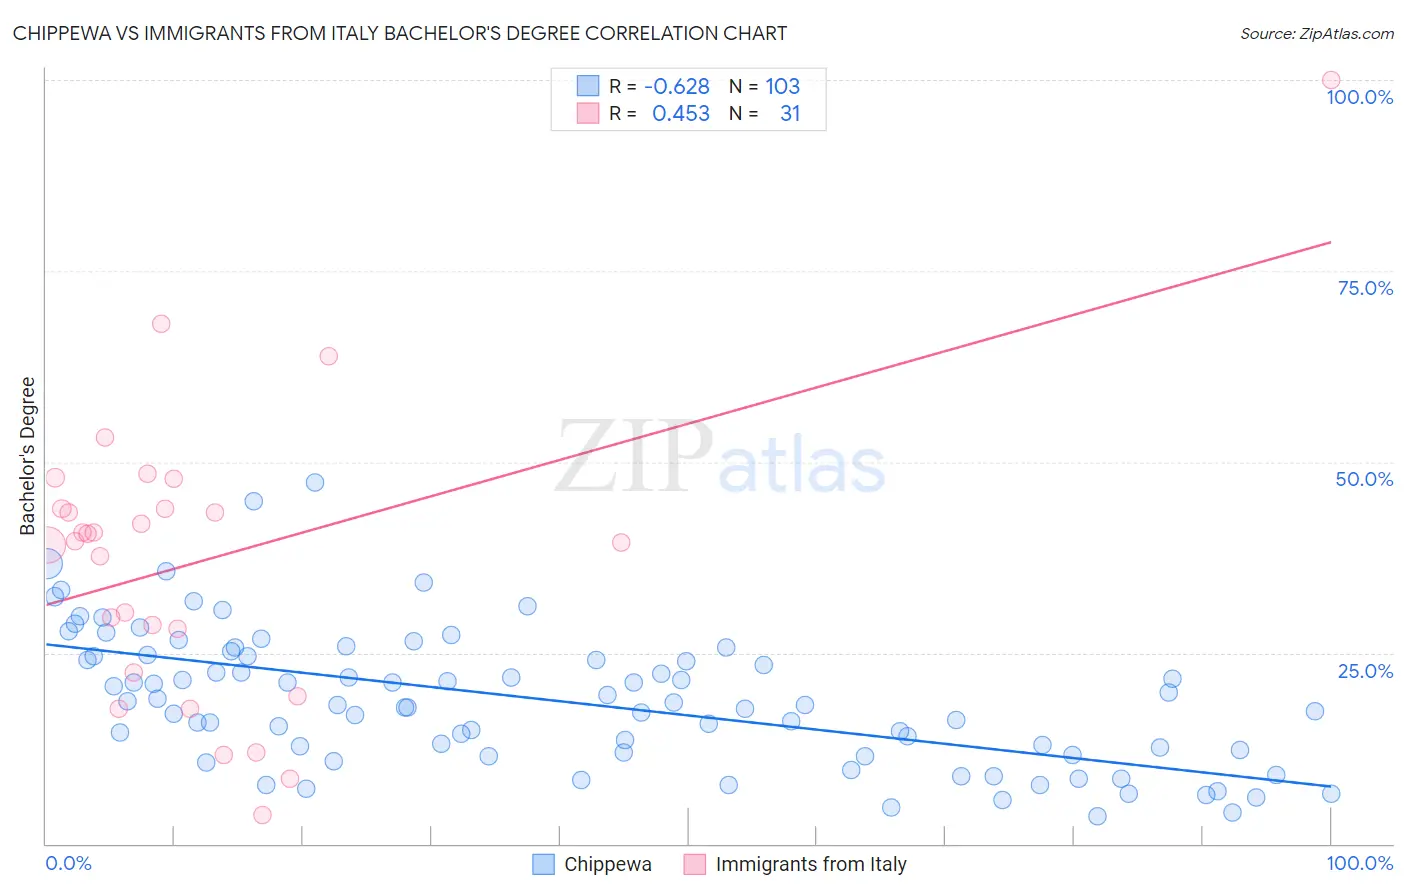Click the blue data point at bottom right end
The width and height of the screenshot is (1406, 892).
(1331, 793)
